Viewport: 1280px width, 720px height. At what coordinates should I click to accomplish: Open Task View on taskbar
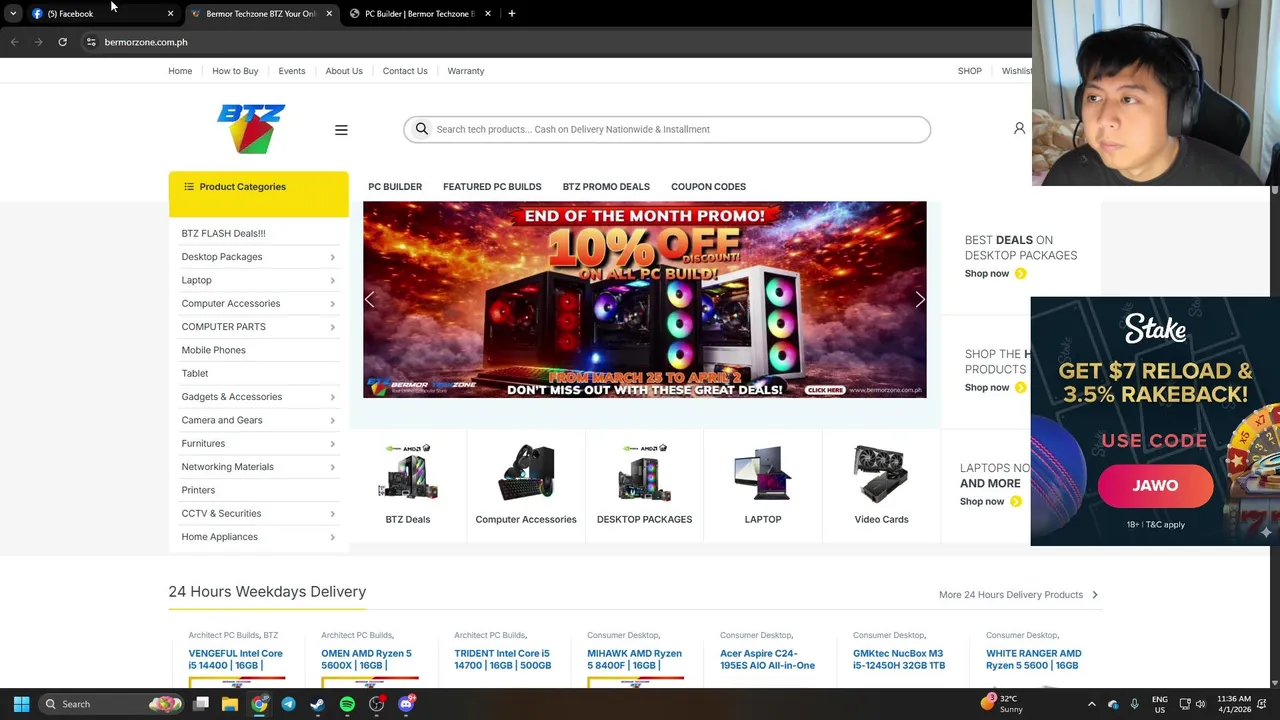(201, 704)
